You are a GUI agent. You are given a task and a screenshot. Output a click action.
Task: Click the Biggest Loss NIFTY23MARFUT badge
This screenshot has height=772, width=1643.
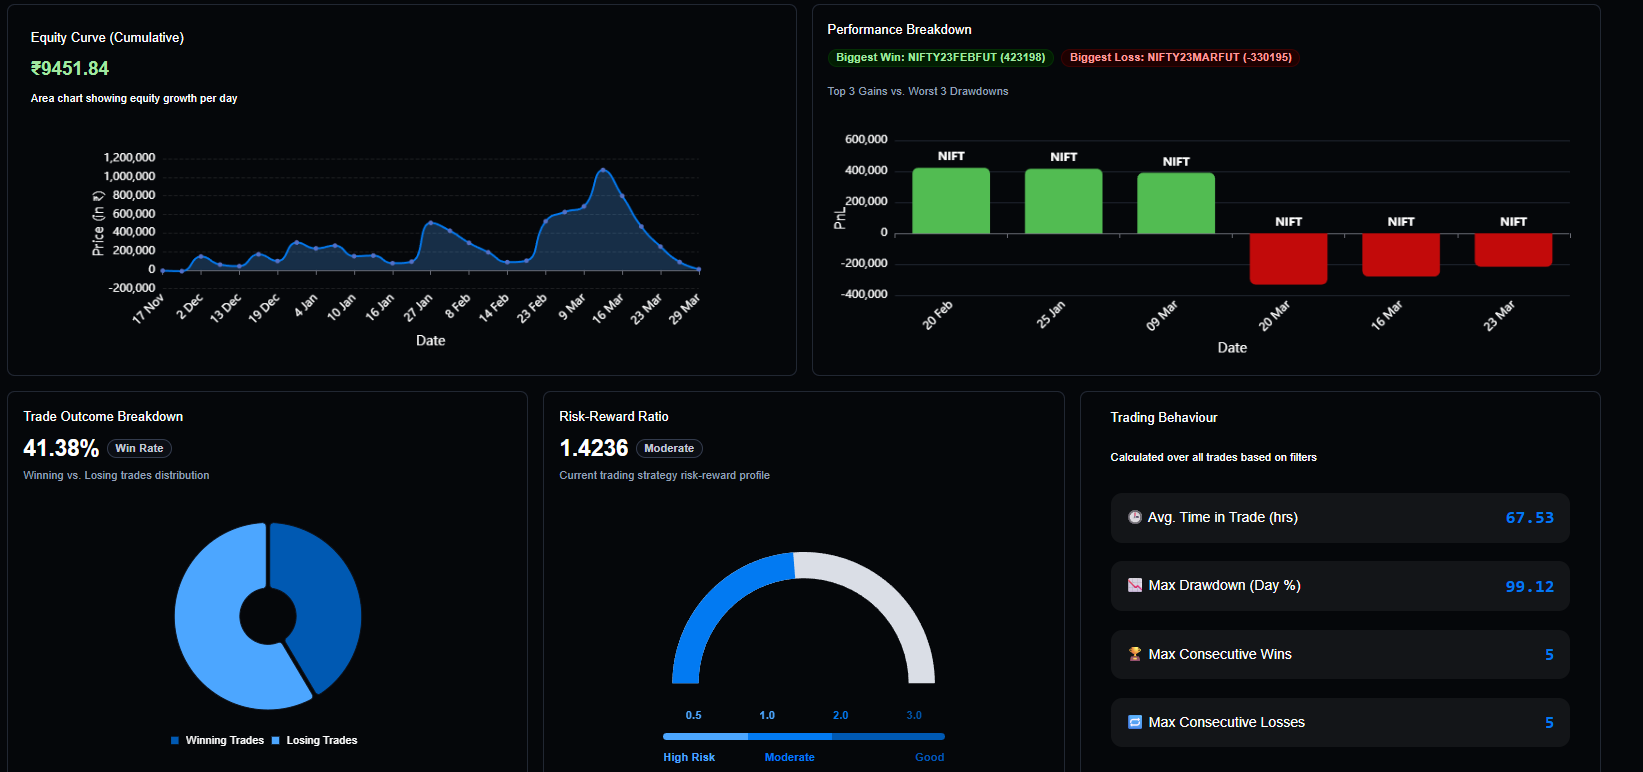pyautogui.click(x=1180, y=58)
